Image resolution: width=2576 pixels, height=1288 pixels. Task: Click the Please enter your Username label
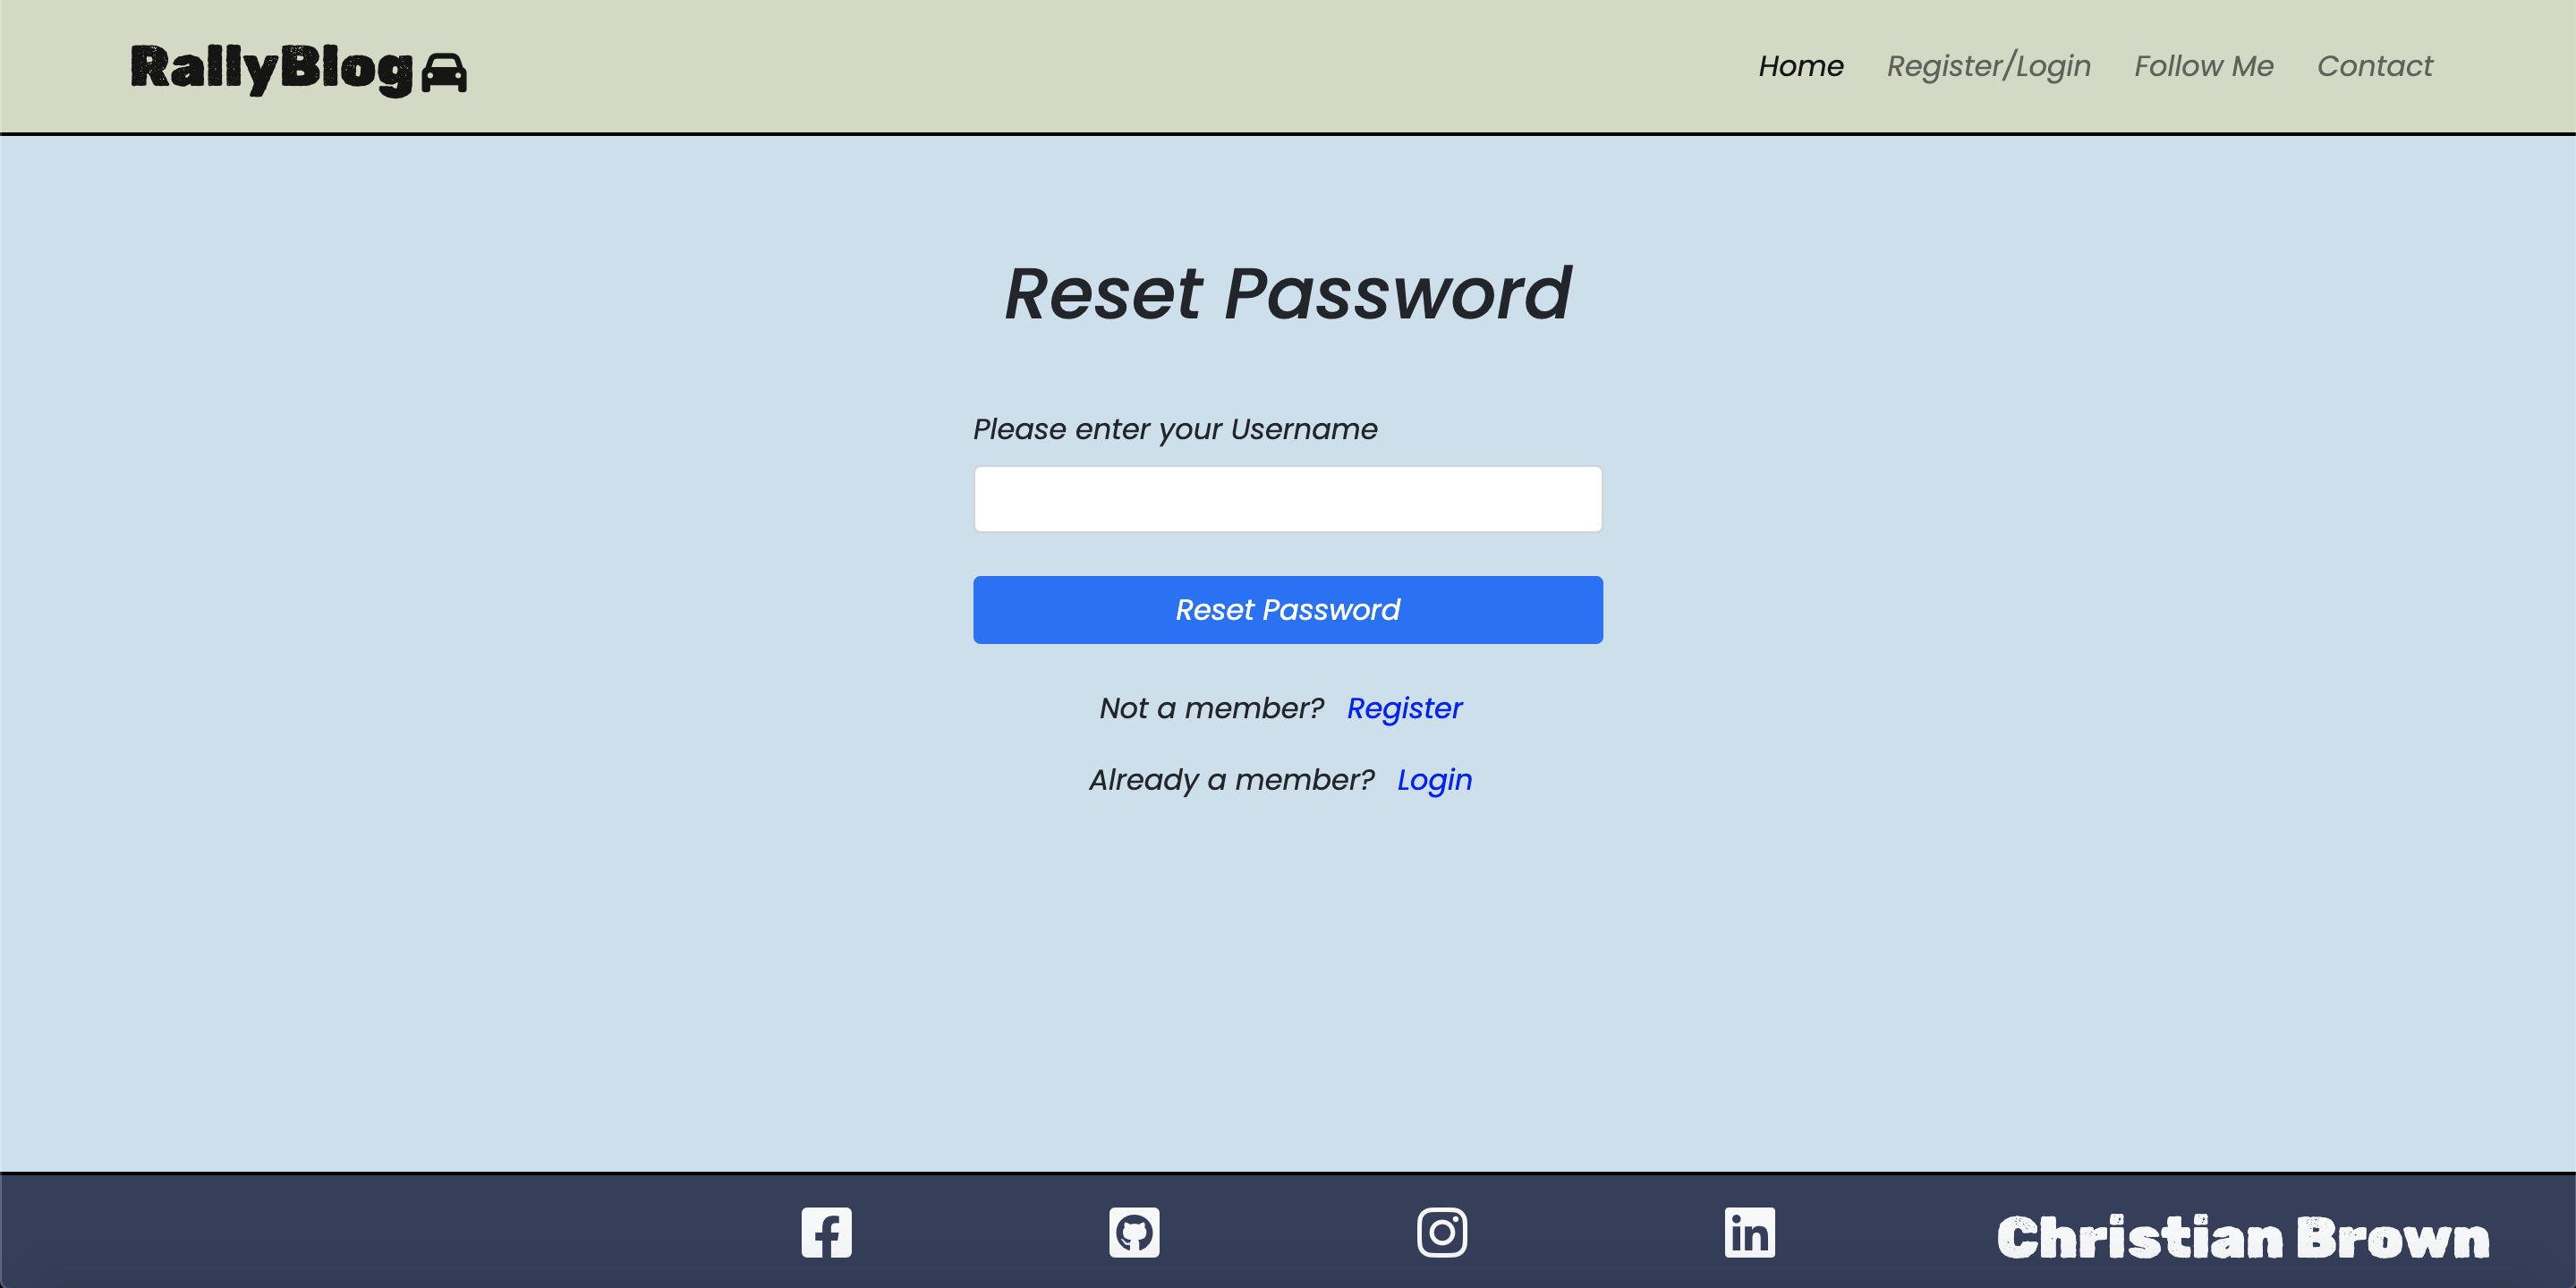1175,428
